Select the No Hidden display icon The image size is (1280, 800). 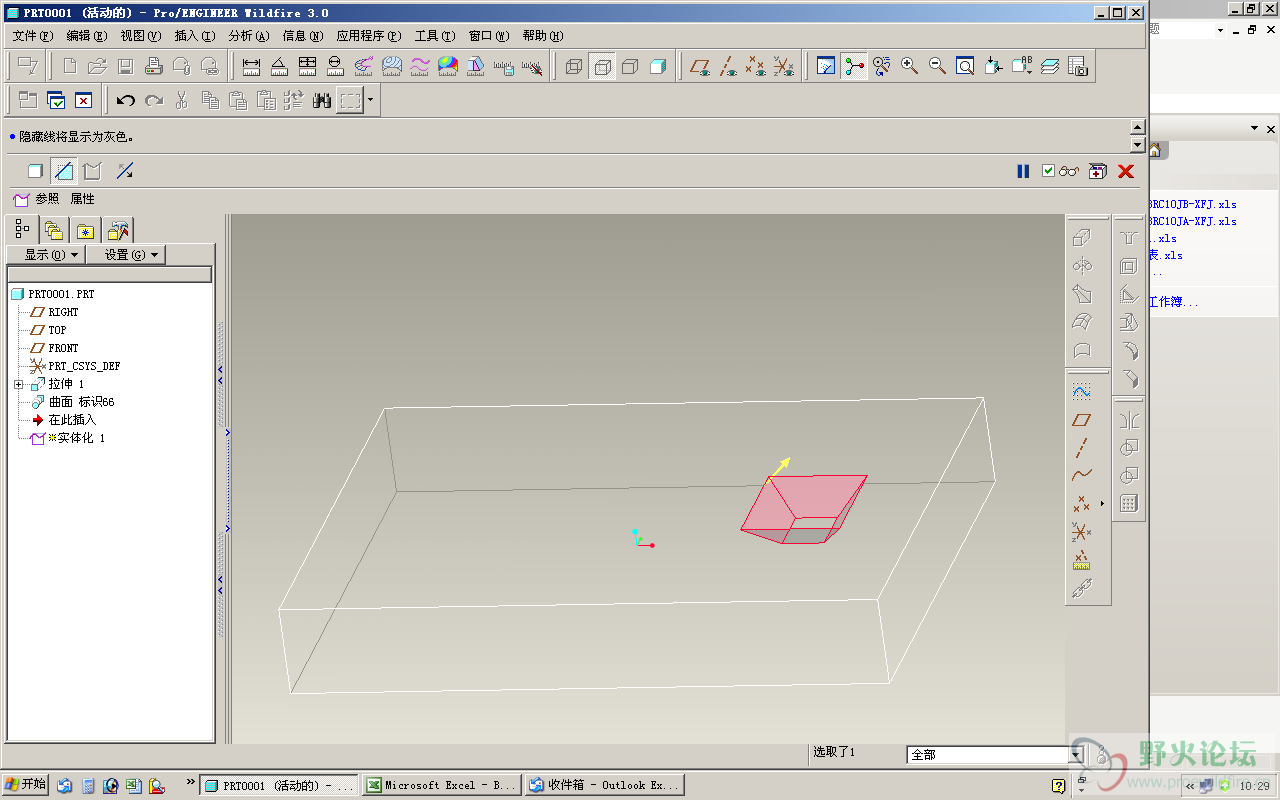[630, 66]
